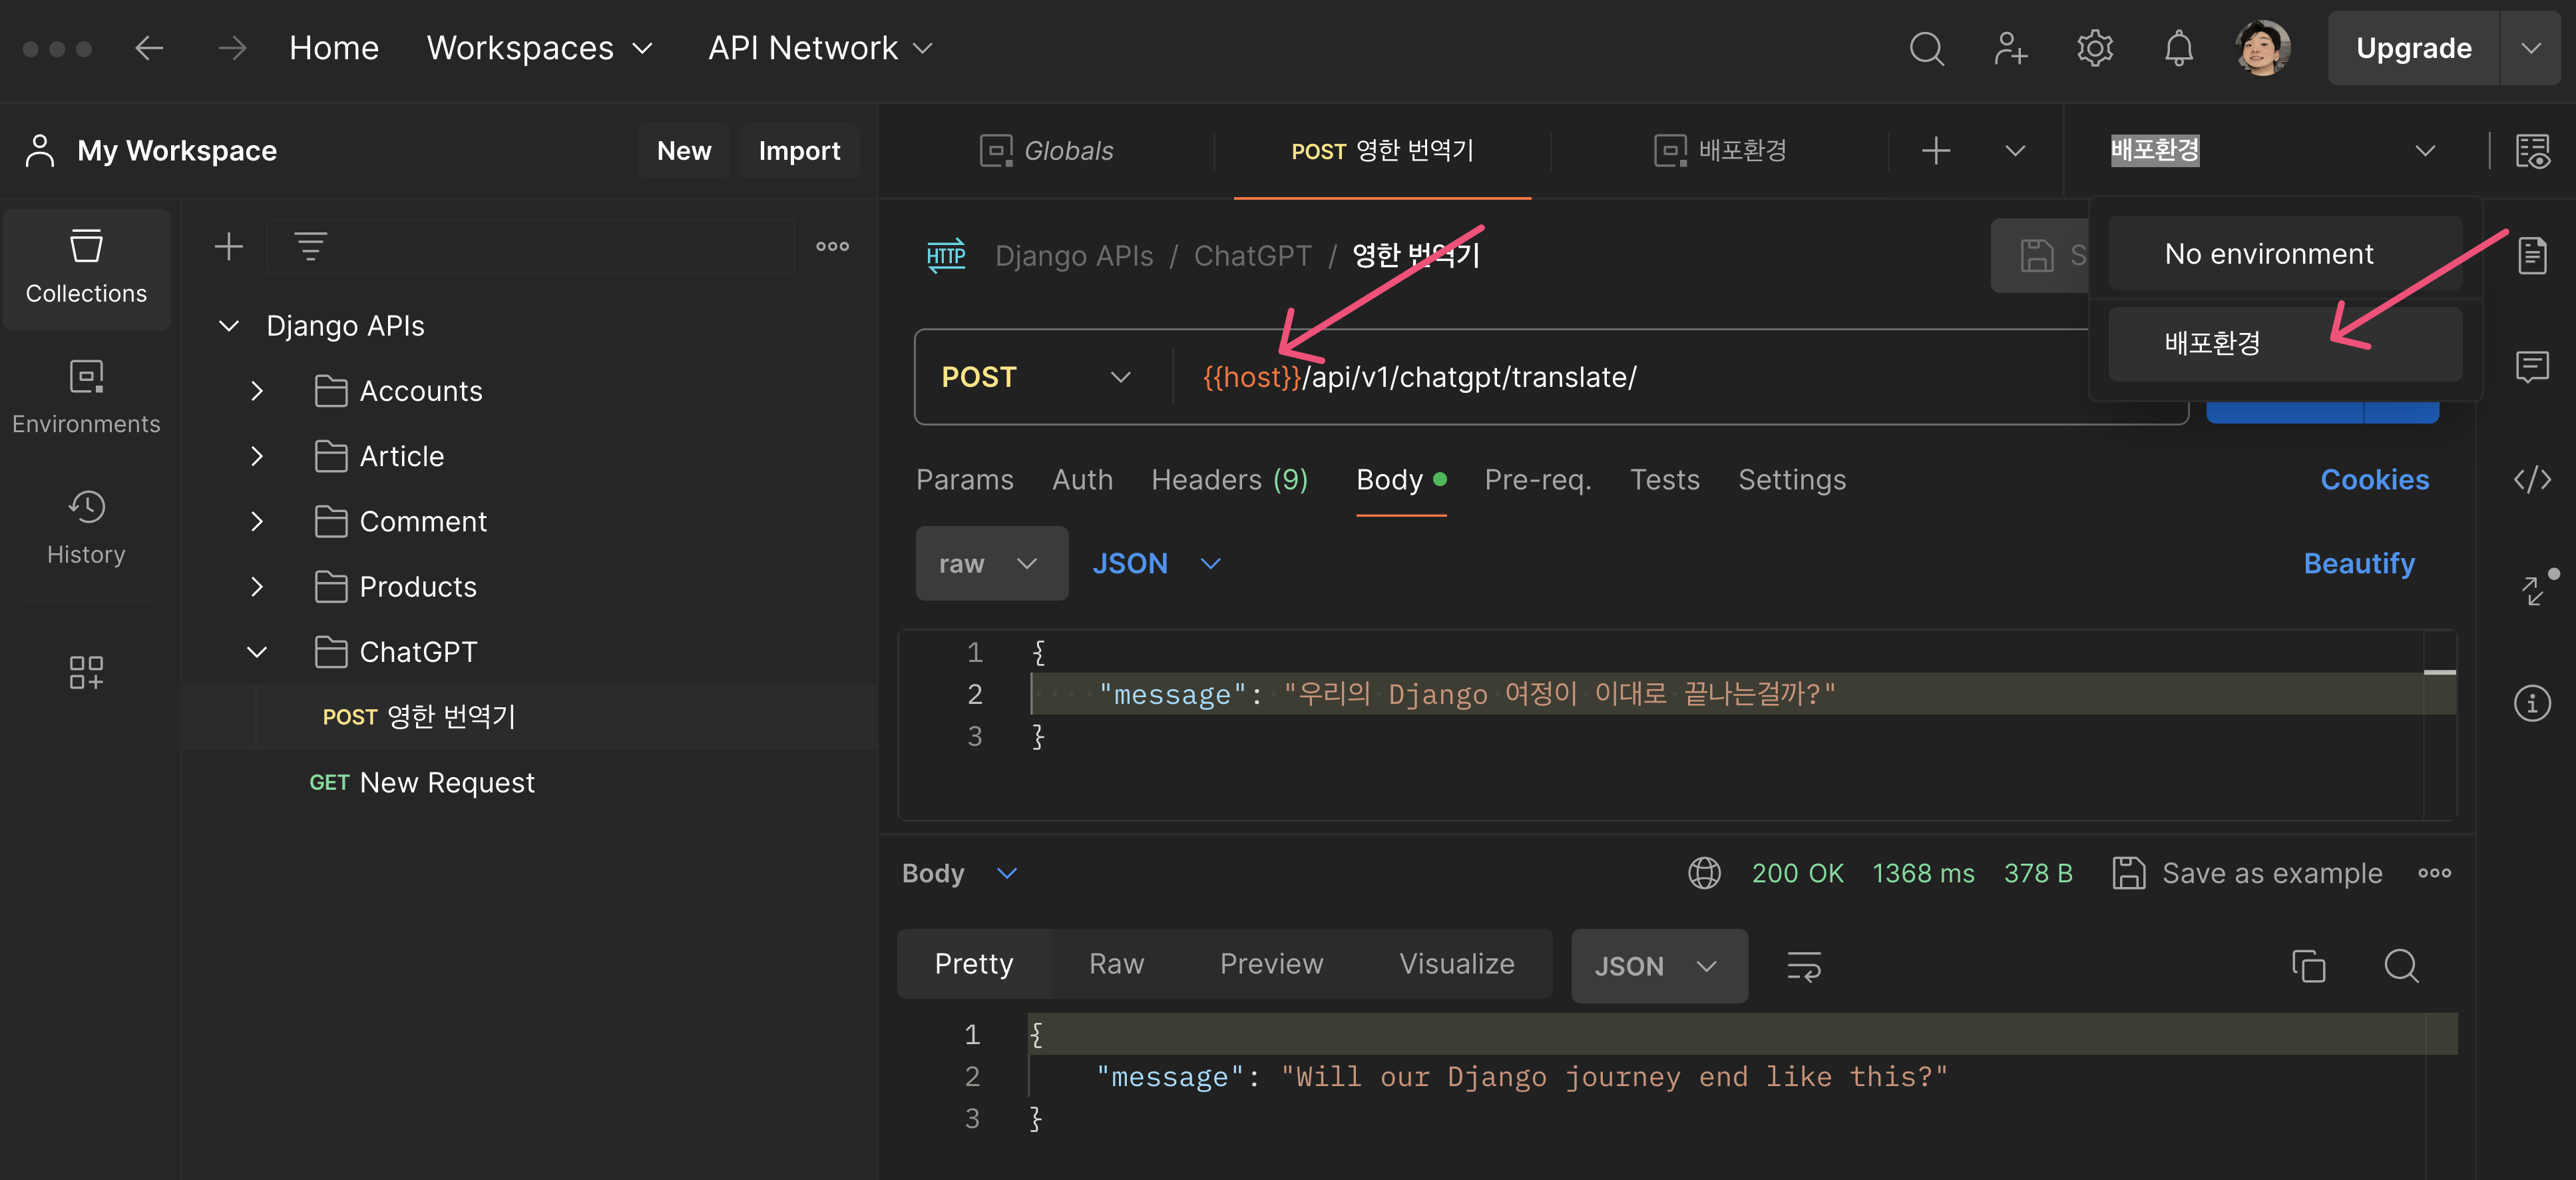
Task: Open the environment quick look icon
Action: [2531, 151]
